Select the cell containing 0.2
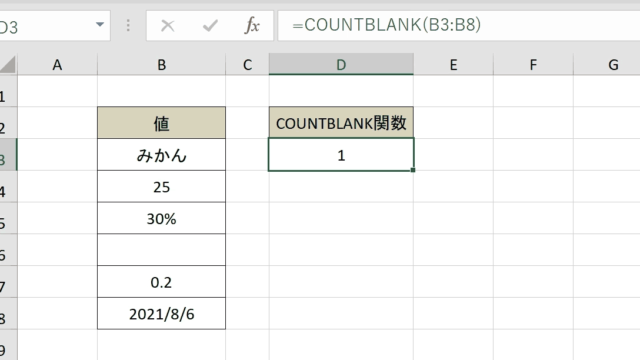This screenshot has width=640, height=360. click(162, 282)
